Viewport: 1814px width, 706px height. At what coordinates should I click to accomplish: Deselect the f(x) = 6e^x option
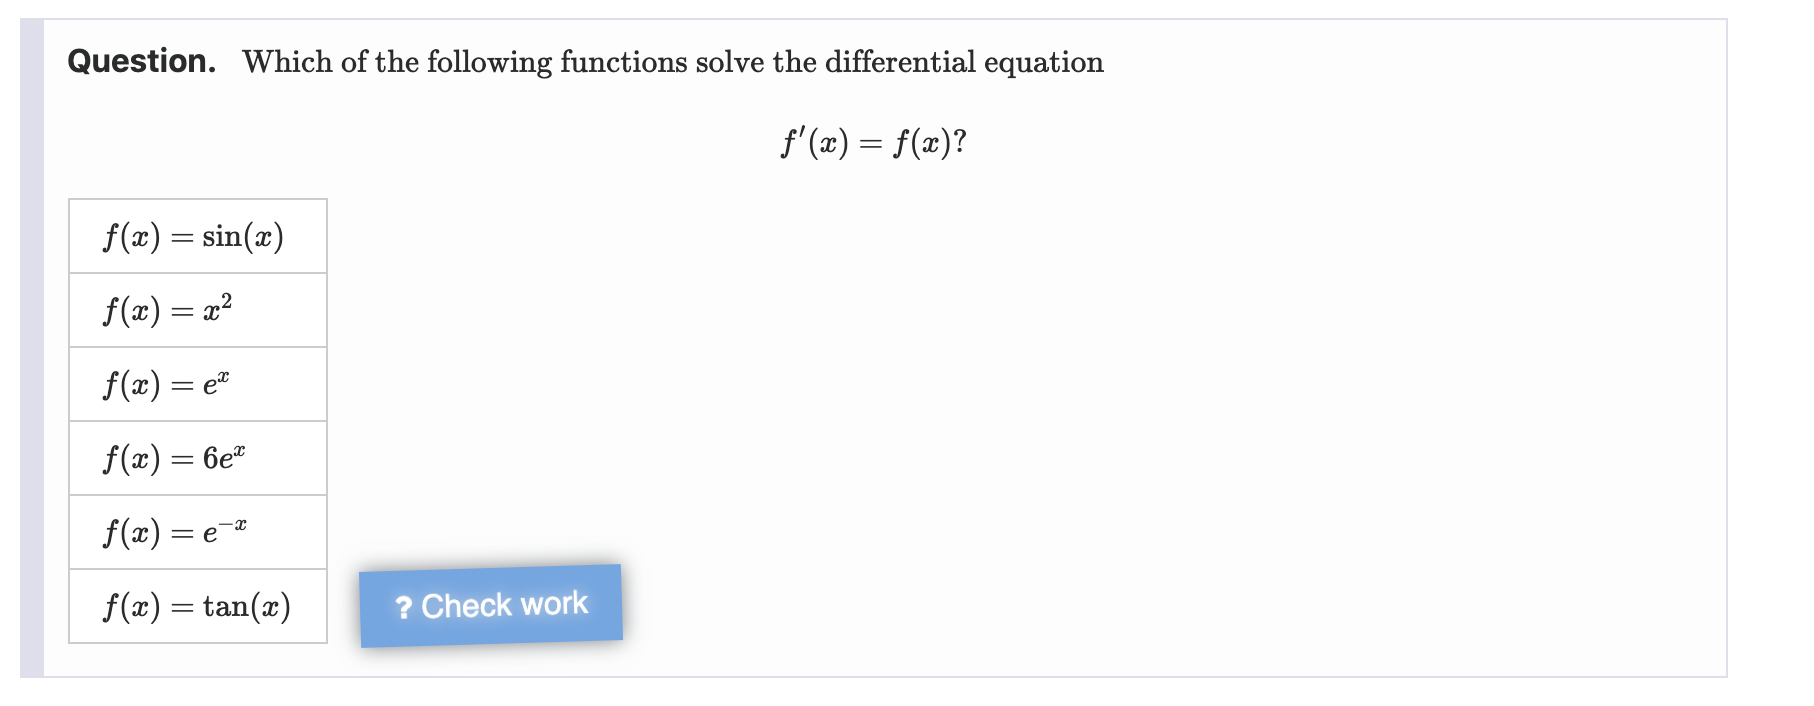pos(196,457)
